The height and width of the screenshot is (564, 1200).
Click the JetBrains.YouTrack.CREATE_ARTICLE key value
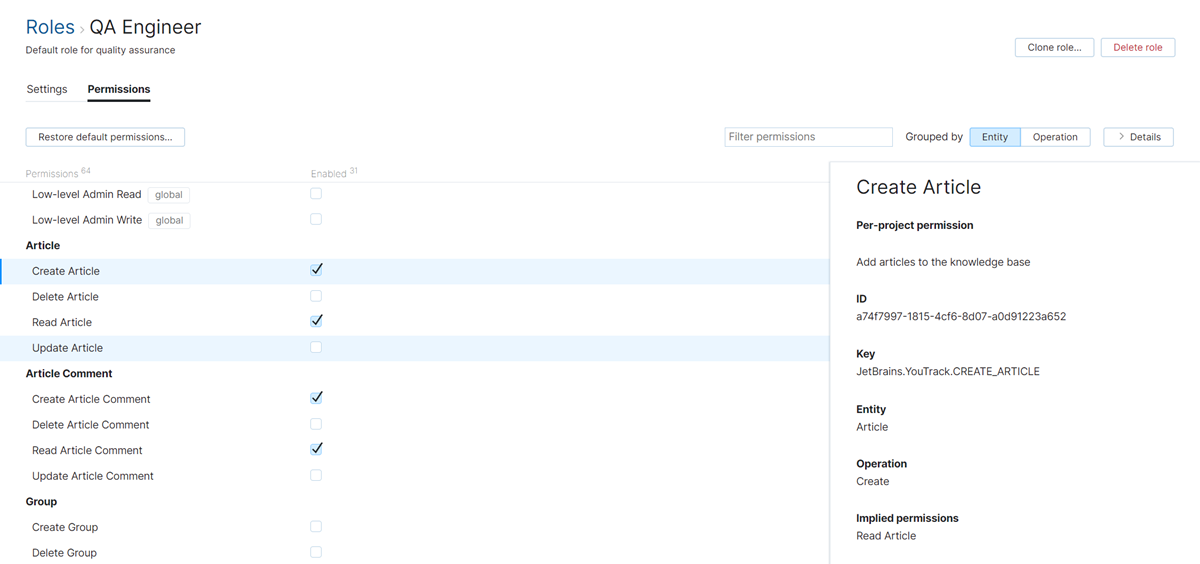point(948,371)
